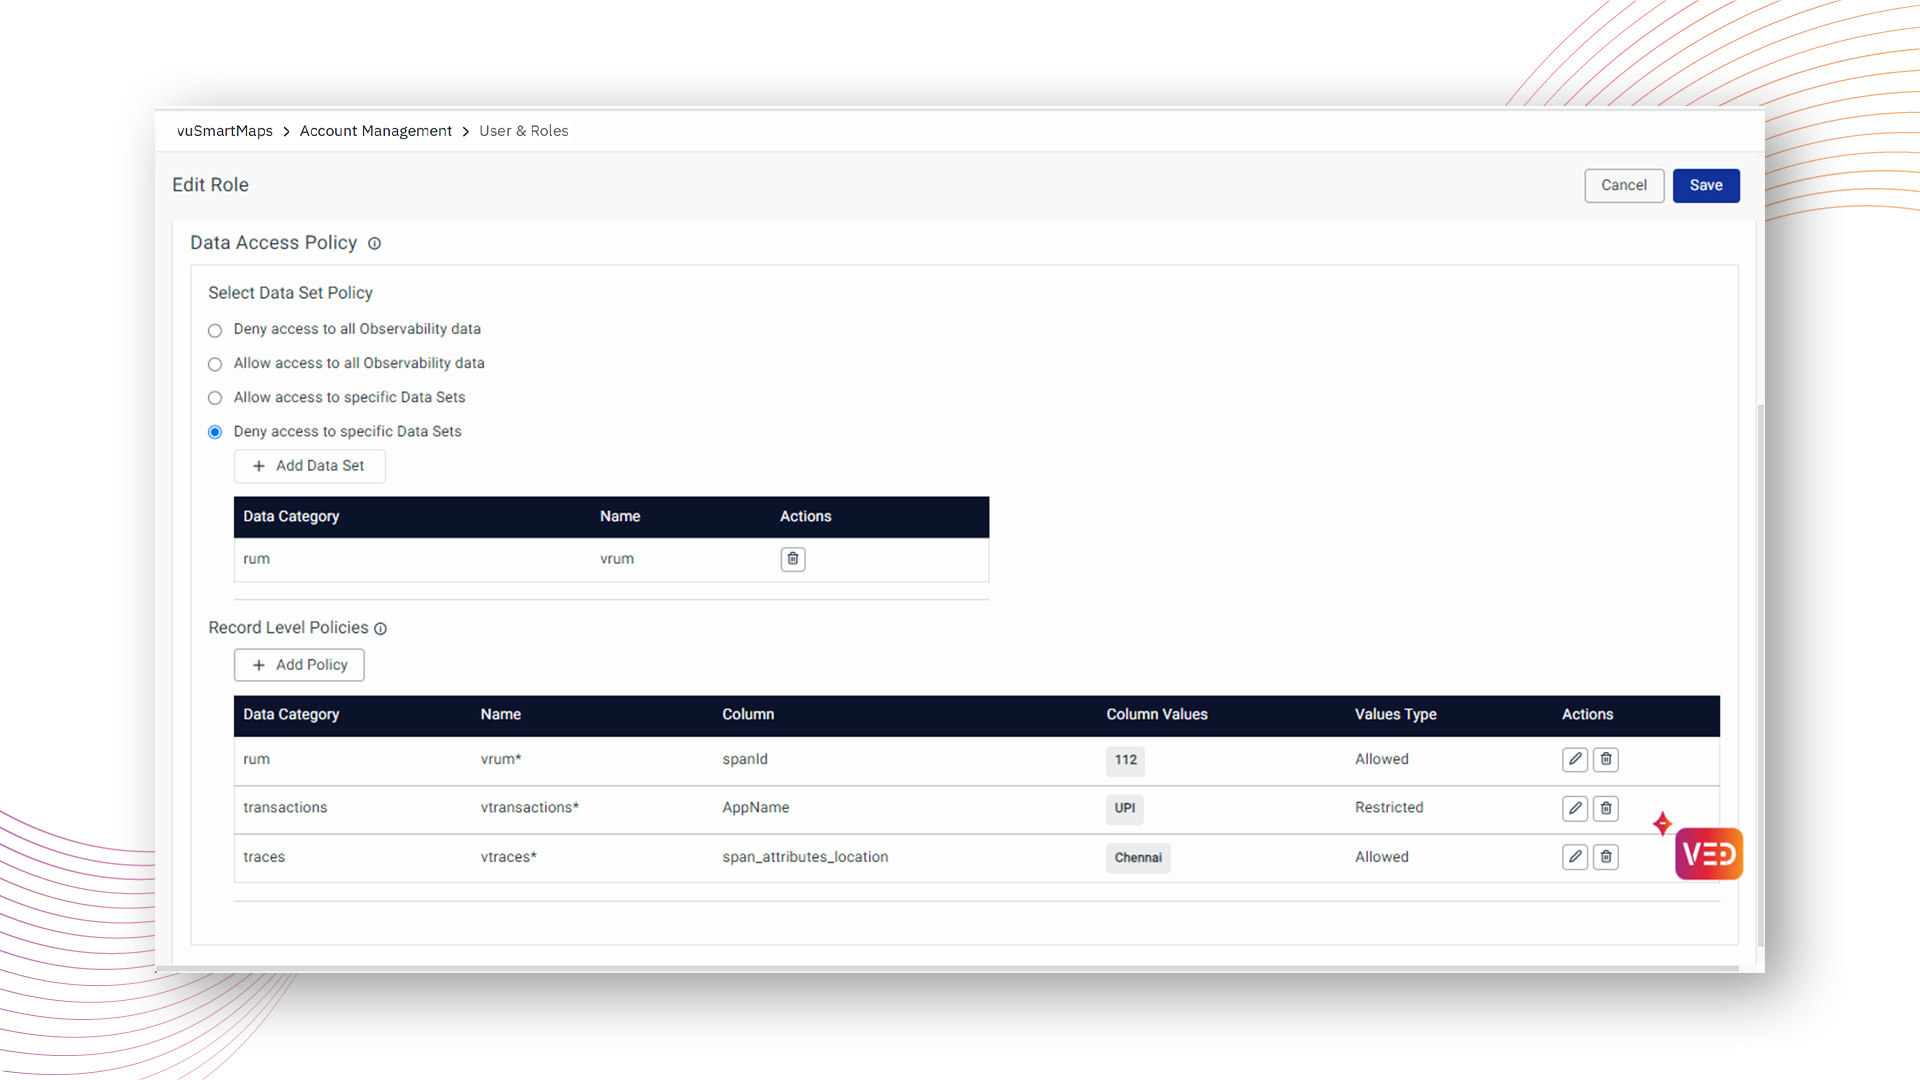Delete the rum spanId policy
1920x1080 pixels.
pos(1605,760)
